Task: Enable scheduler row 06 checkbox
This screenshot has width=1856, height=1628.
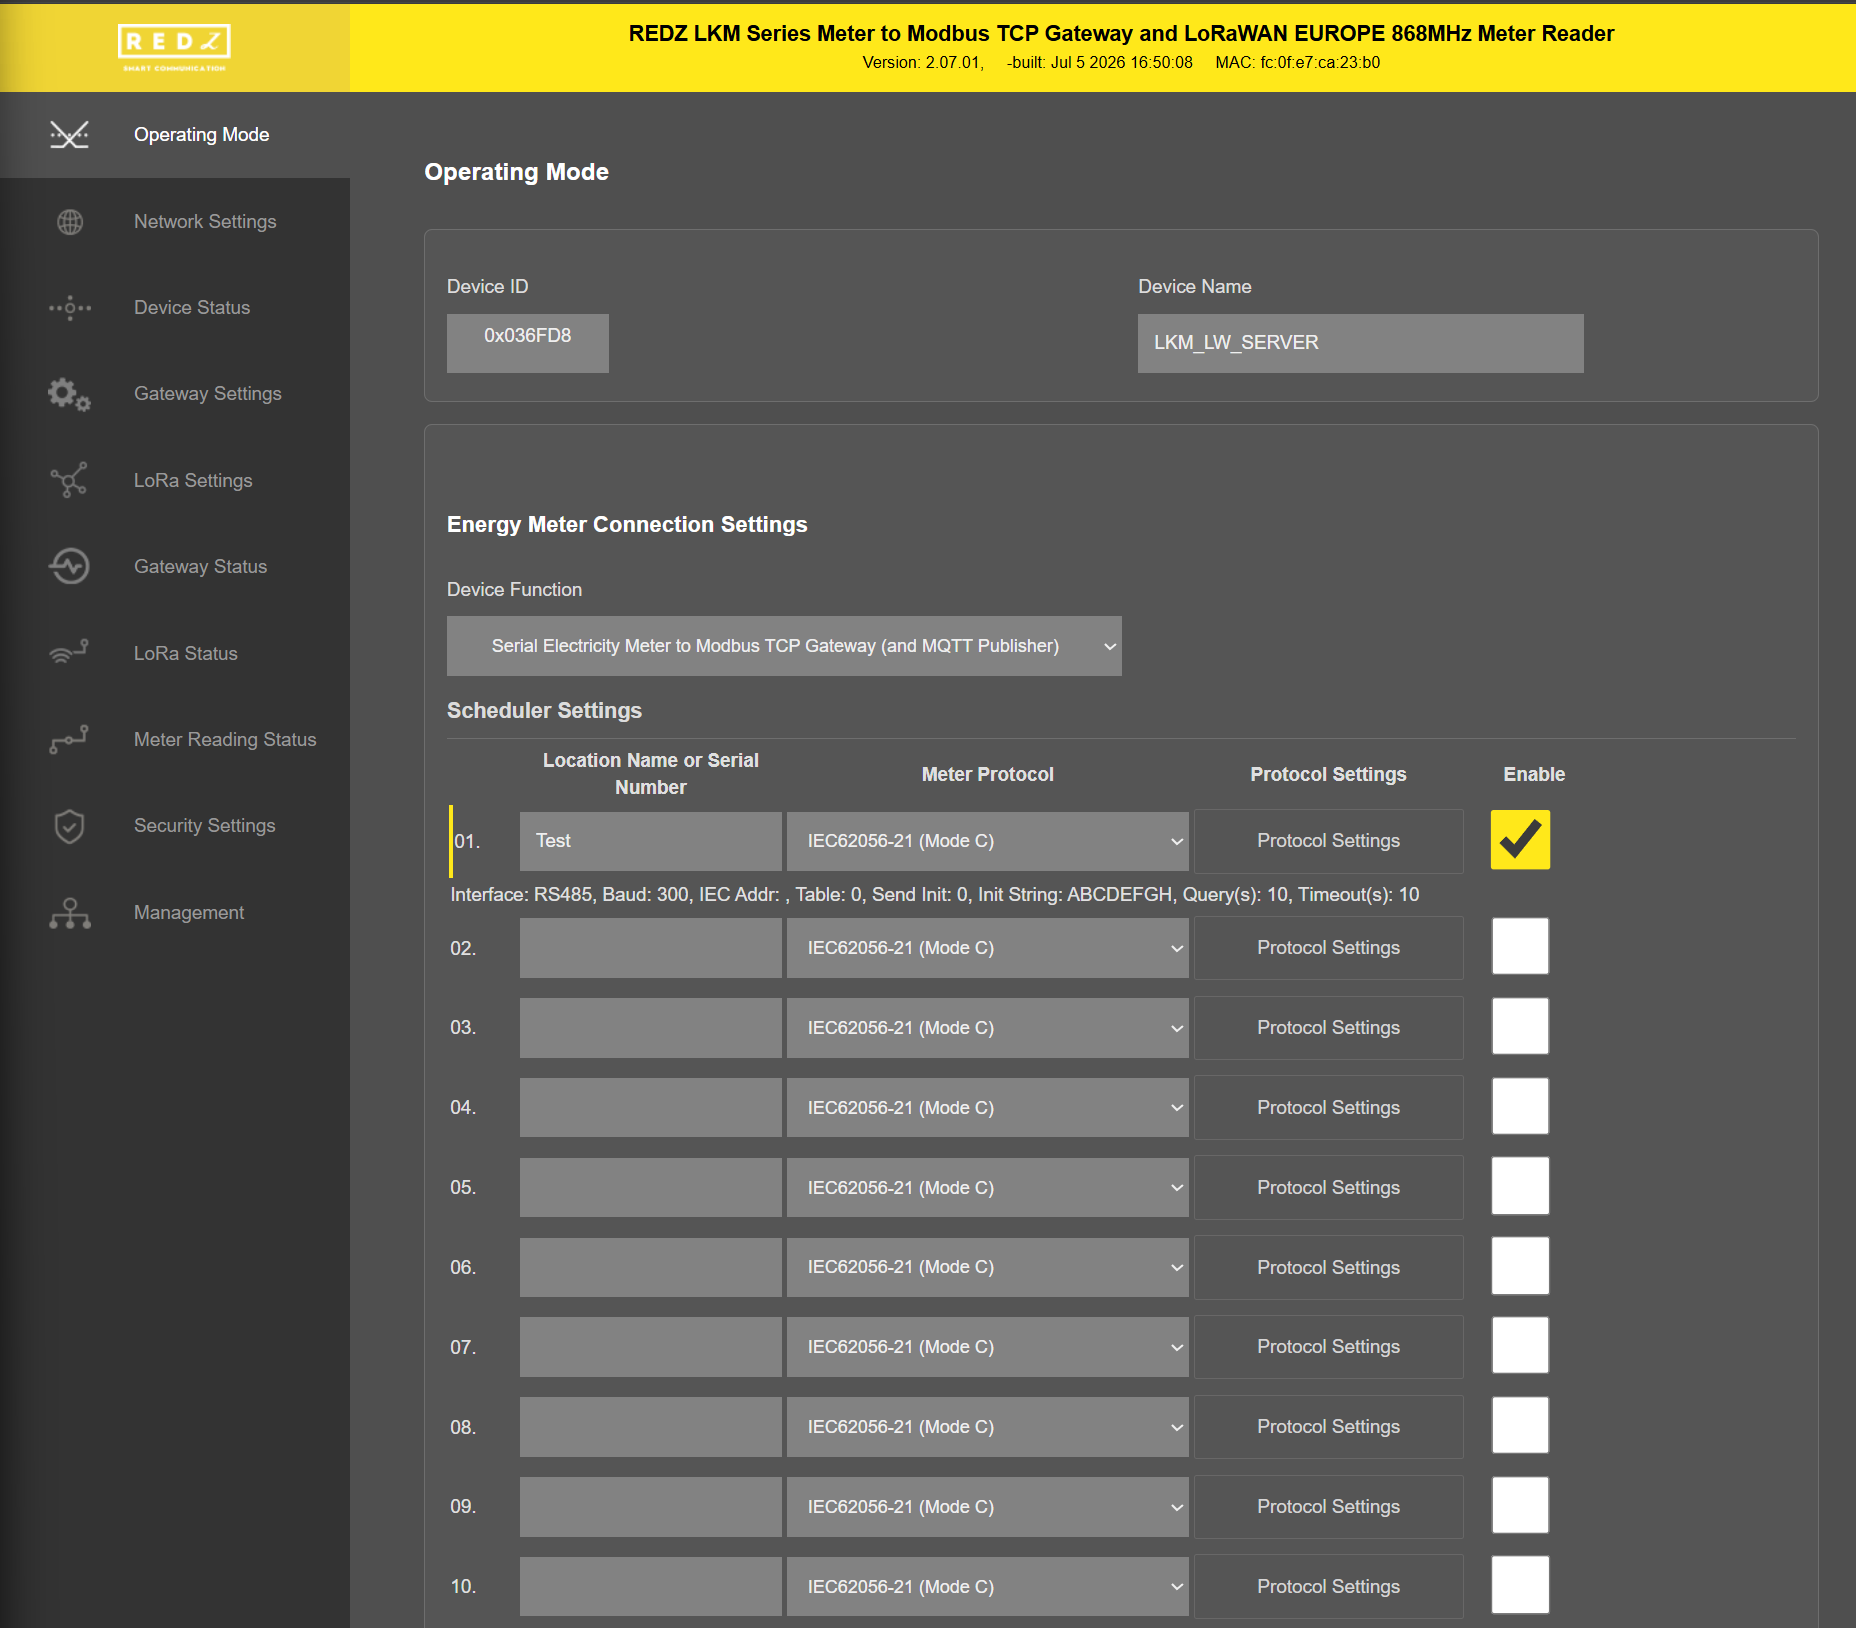Action: (1520, 1266)
